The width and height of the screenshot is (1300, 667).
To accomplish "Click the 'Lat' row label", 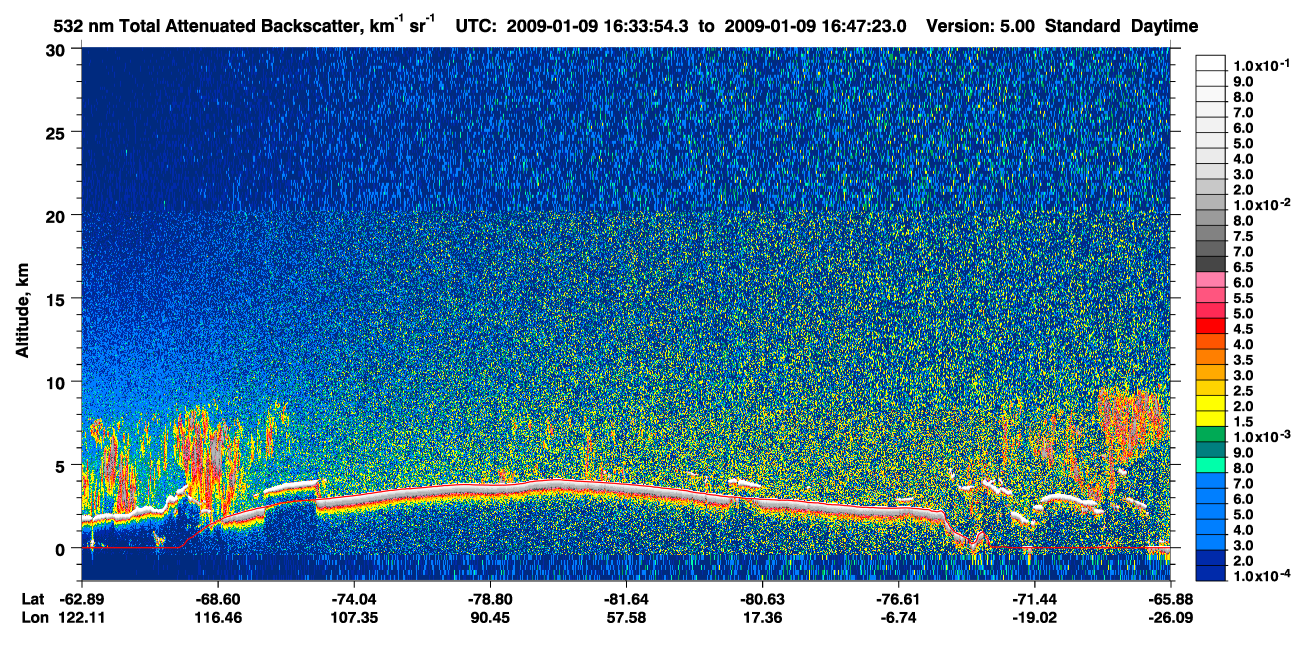I will point(32,598).
